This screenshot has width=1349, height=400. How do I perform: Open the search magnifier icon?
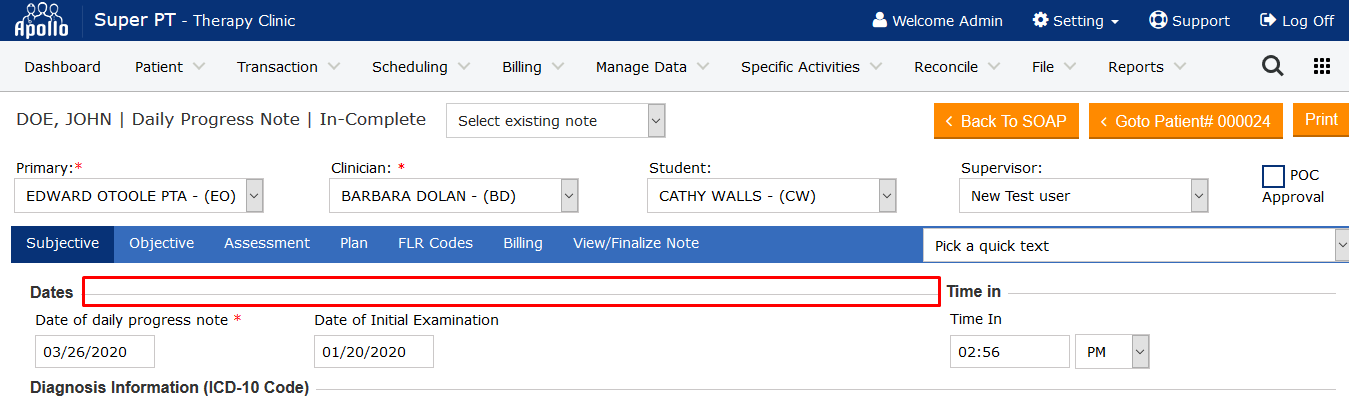tap(1272, 66)
